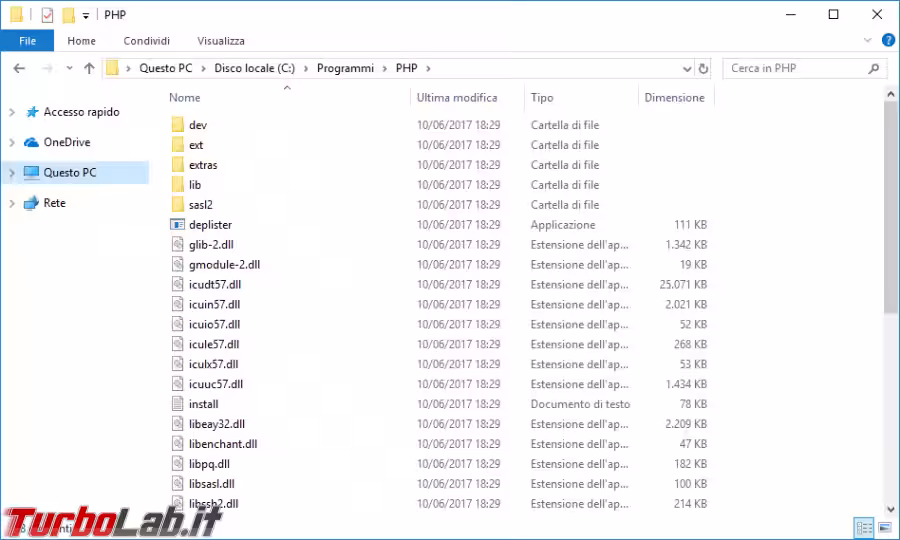900x540 pixels.
Task: Select the dev folder icon
Action: click(x=178, y=125)
